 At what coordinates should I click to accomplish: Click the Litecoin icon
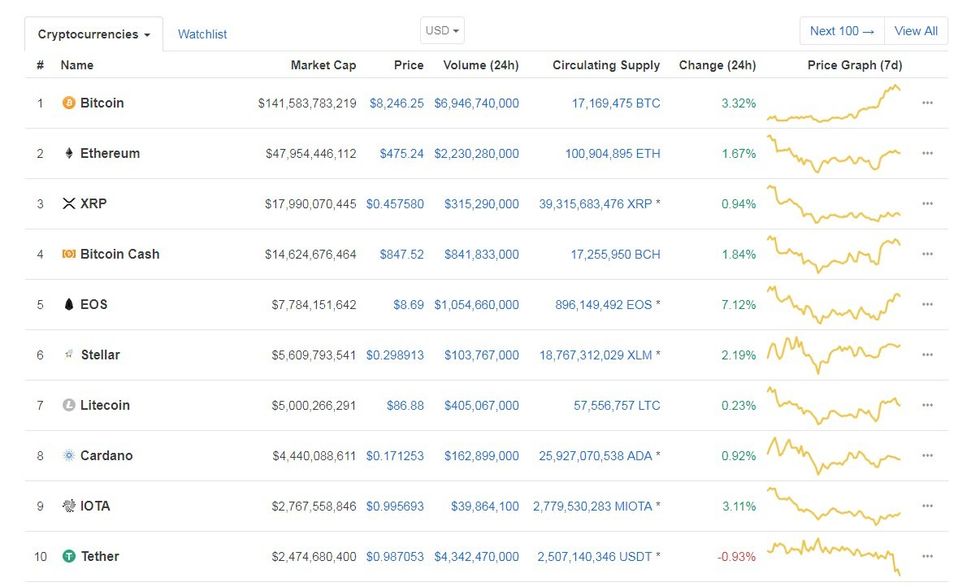tap(67, 405)
